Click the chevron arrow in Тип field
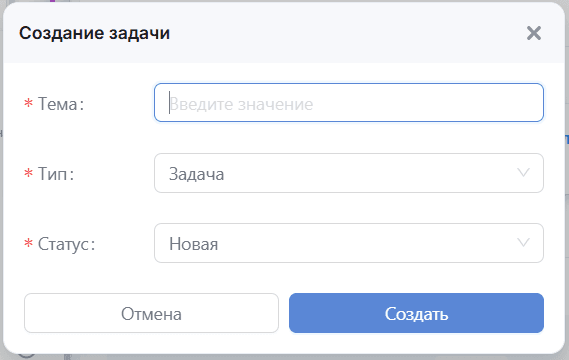 tap(523, 172)
